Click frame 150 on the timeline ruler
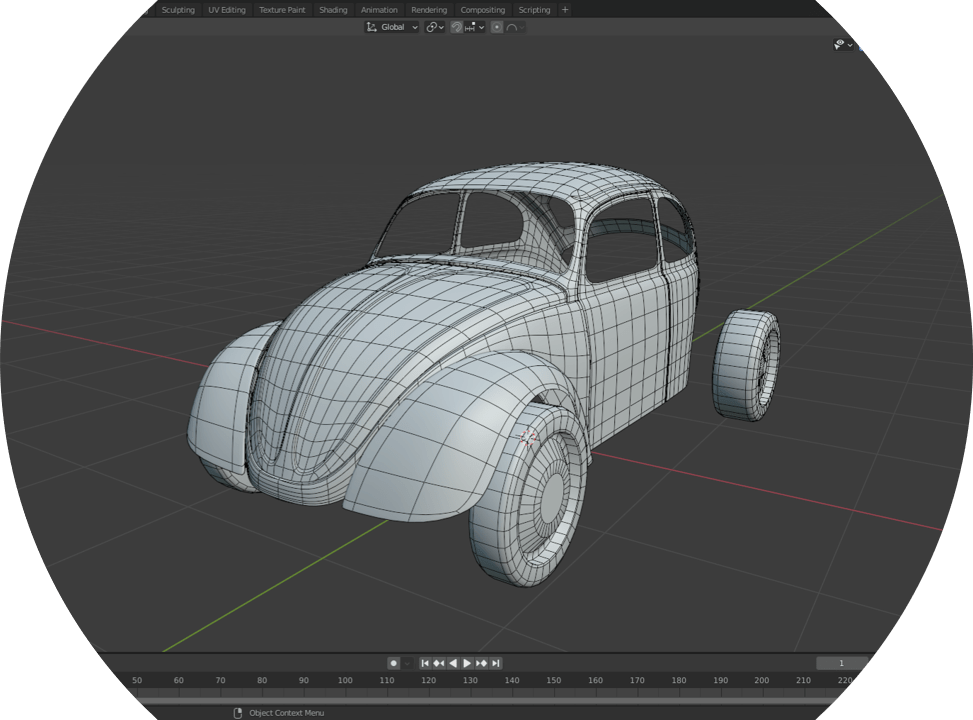The image size is (973, 720). coord(554,680)
